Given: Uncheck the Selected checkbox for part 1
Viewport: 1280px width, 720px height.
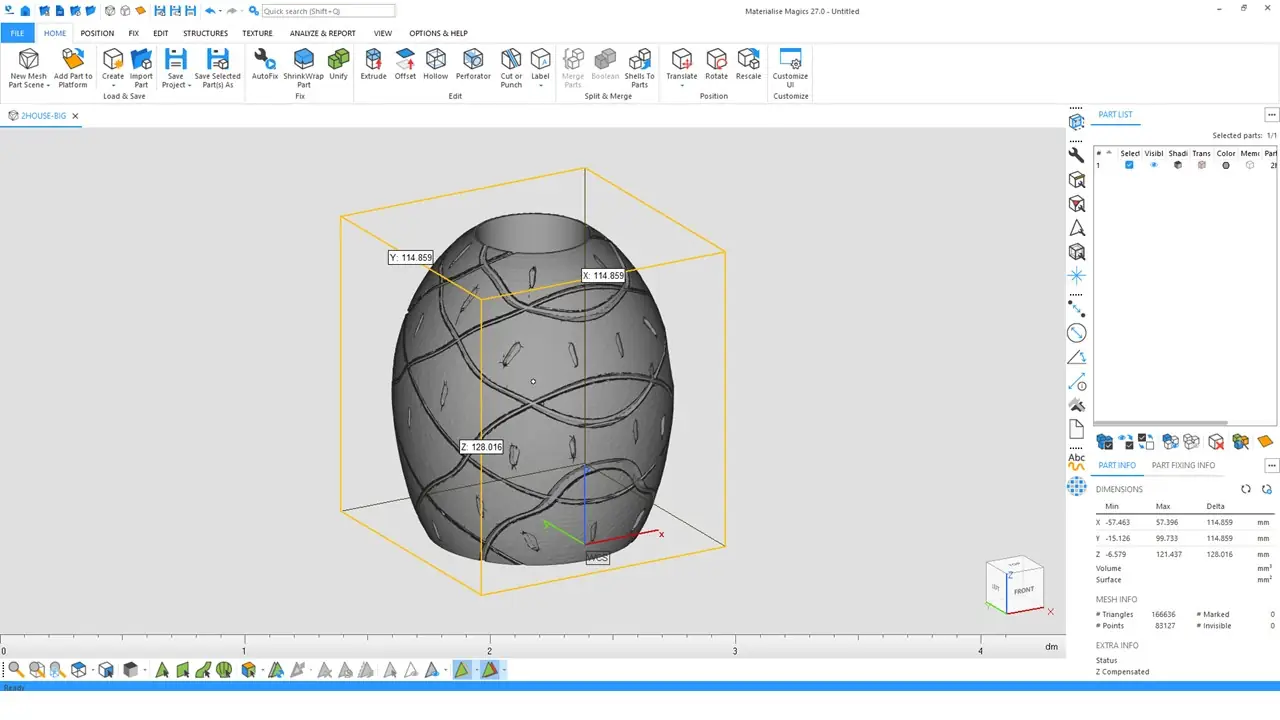Looking at the screenshot, I should (x=1129, y=165).
